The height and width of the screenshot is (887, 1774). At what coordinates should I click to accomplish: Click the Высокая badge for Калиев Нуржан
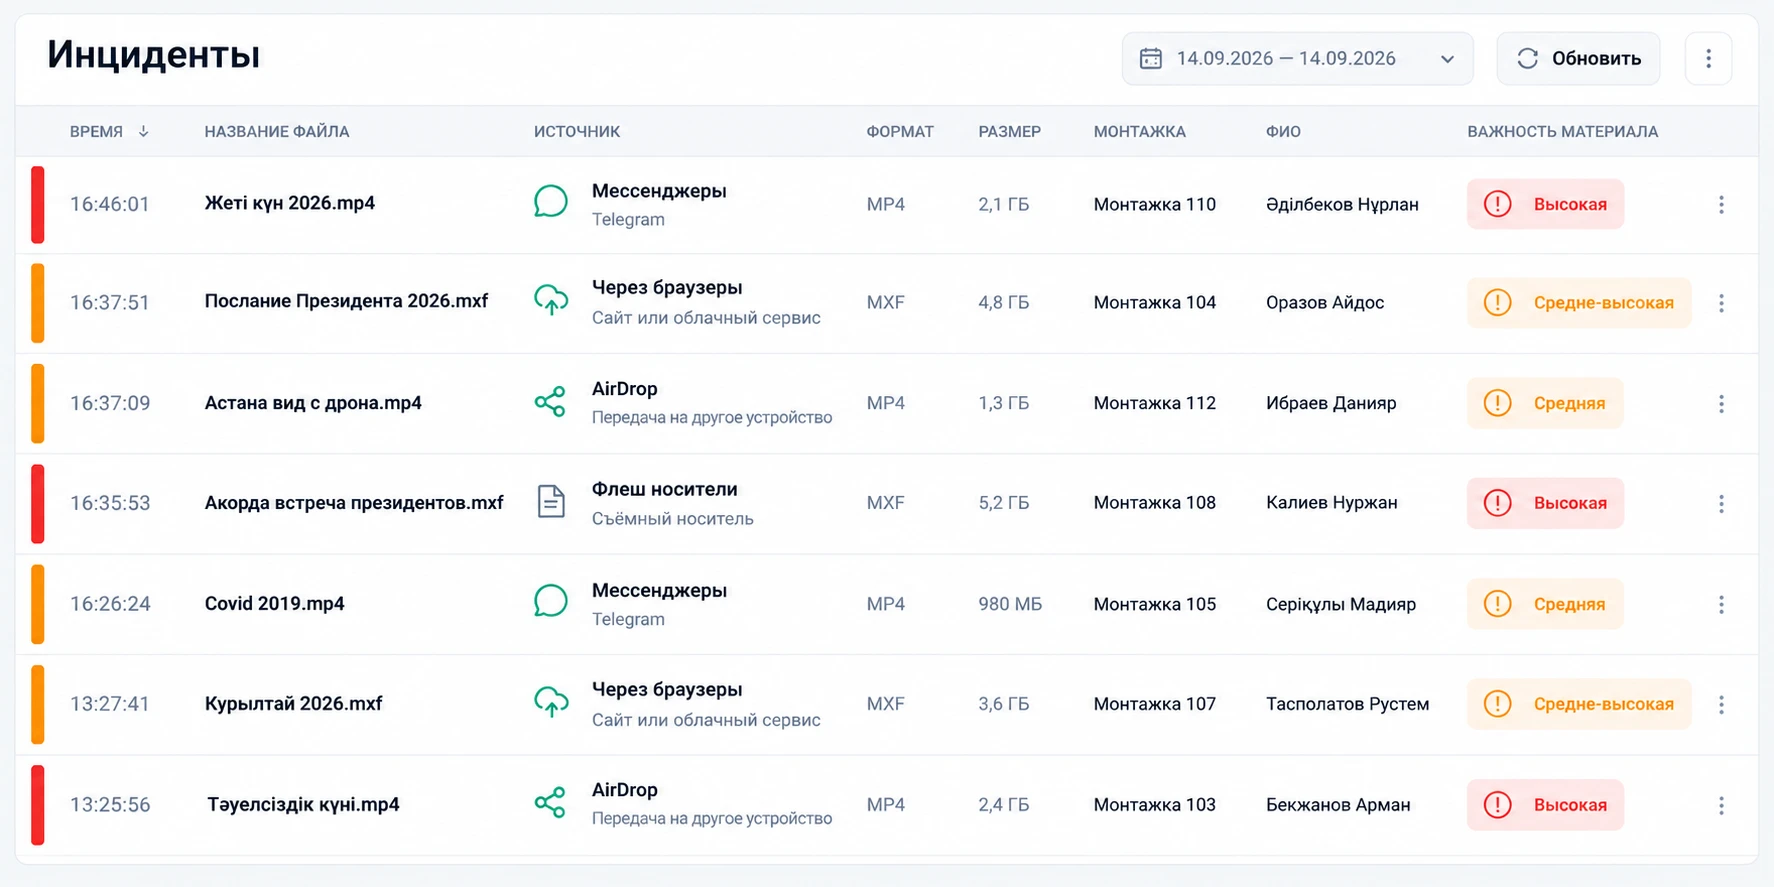pos(1545,503)
